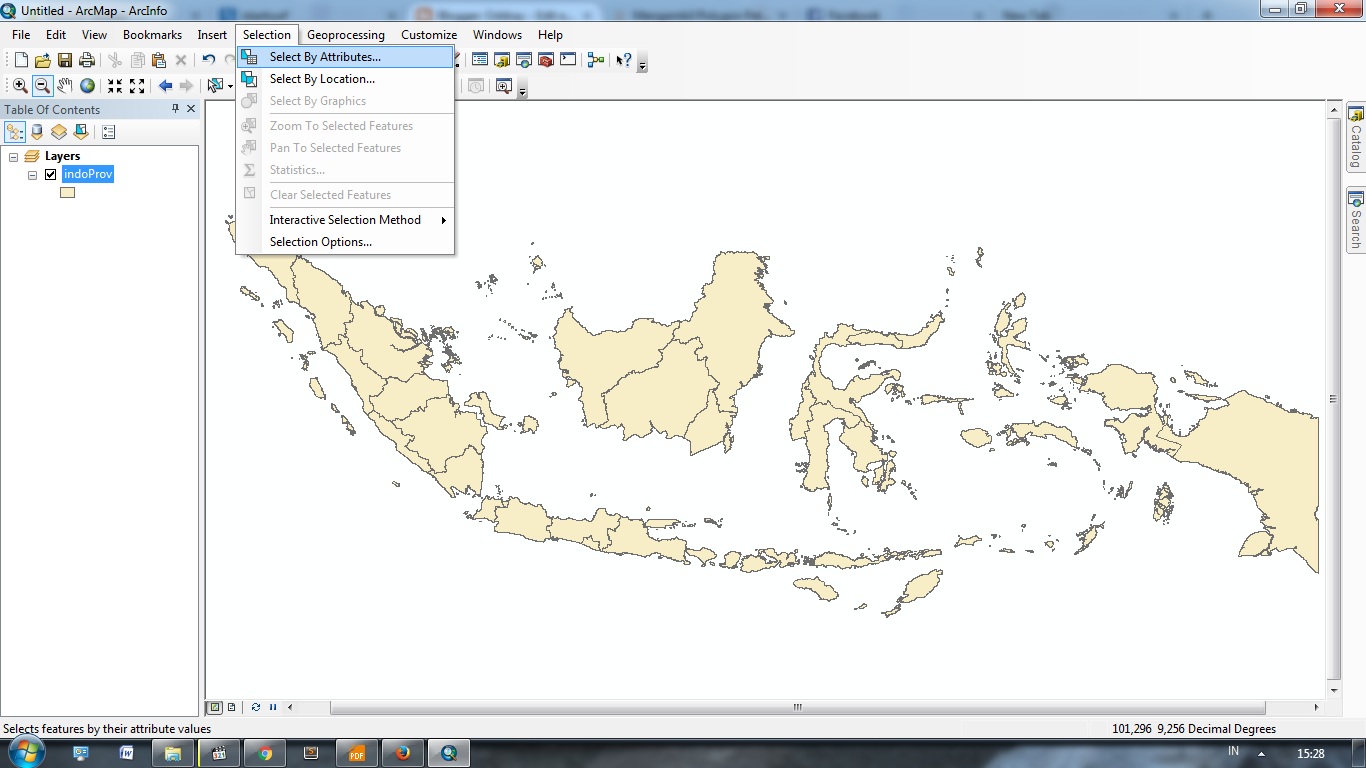Switch Table Of Contents to List By Drawing Order
The image size is (1366, 768).
[x=15, y=132]
